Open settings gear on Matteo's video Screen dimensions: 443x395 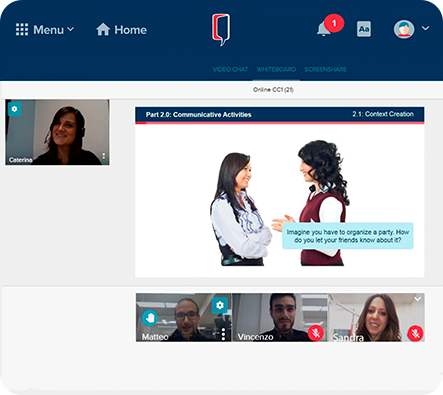tap(220, 305)
